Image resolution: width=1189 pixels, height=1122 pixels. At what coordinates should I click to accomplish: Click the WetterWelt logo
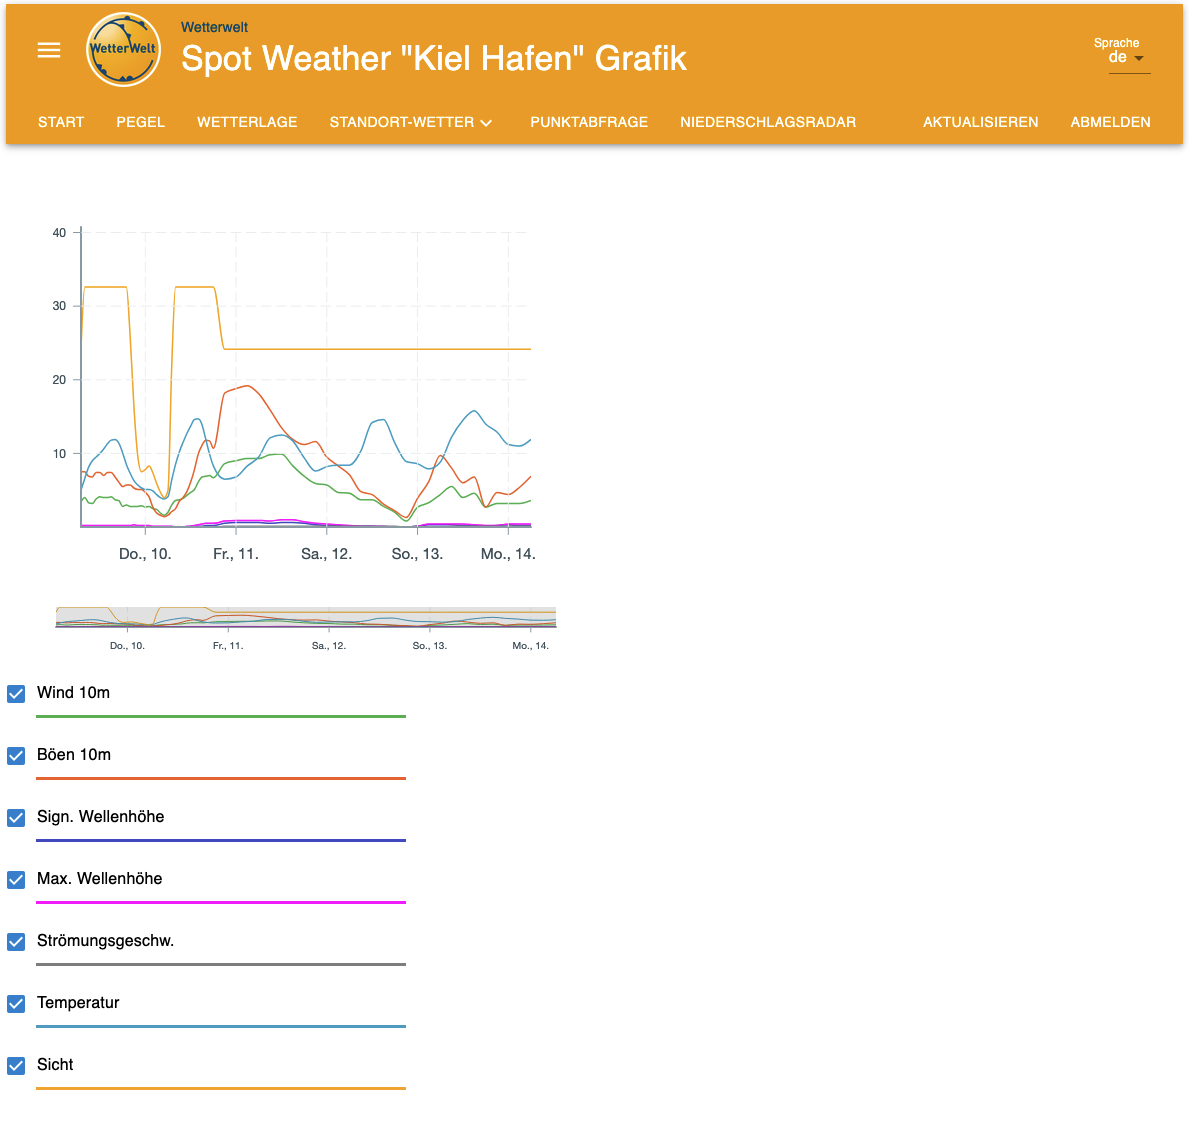click(x=123, y=50)
